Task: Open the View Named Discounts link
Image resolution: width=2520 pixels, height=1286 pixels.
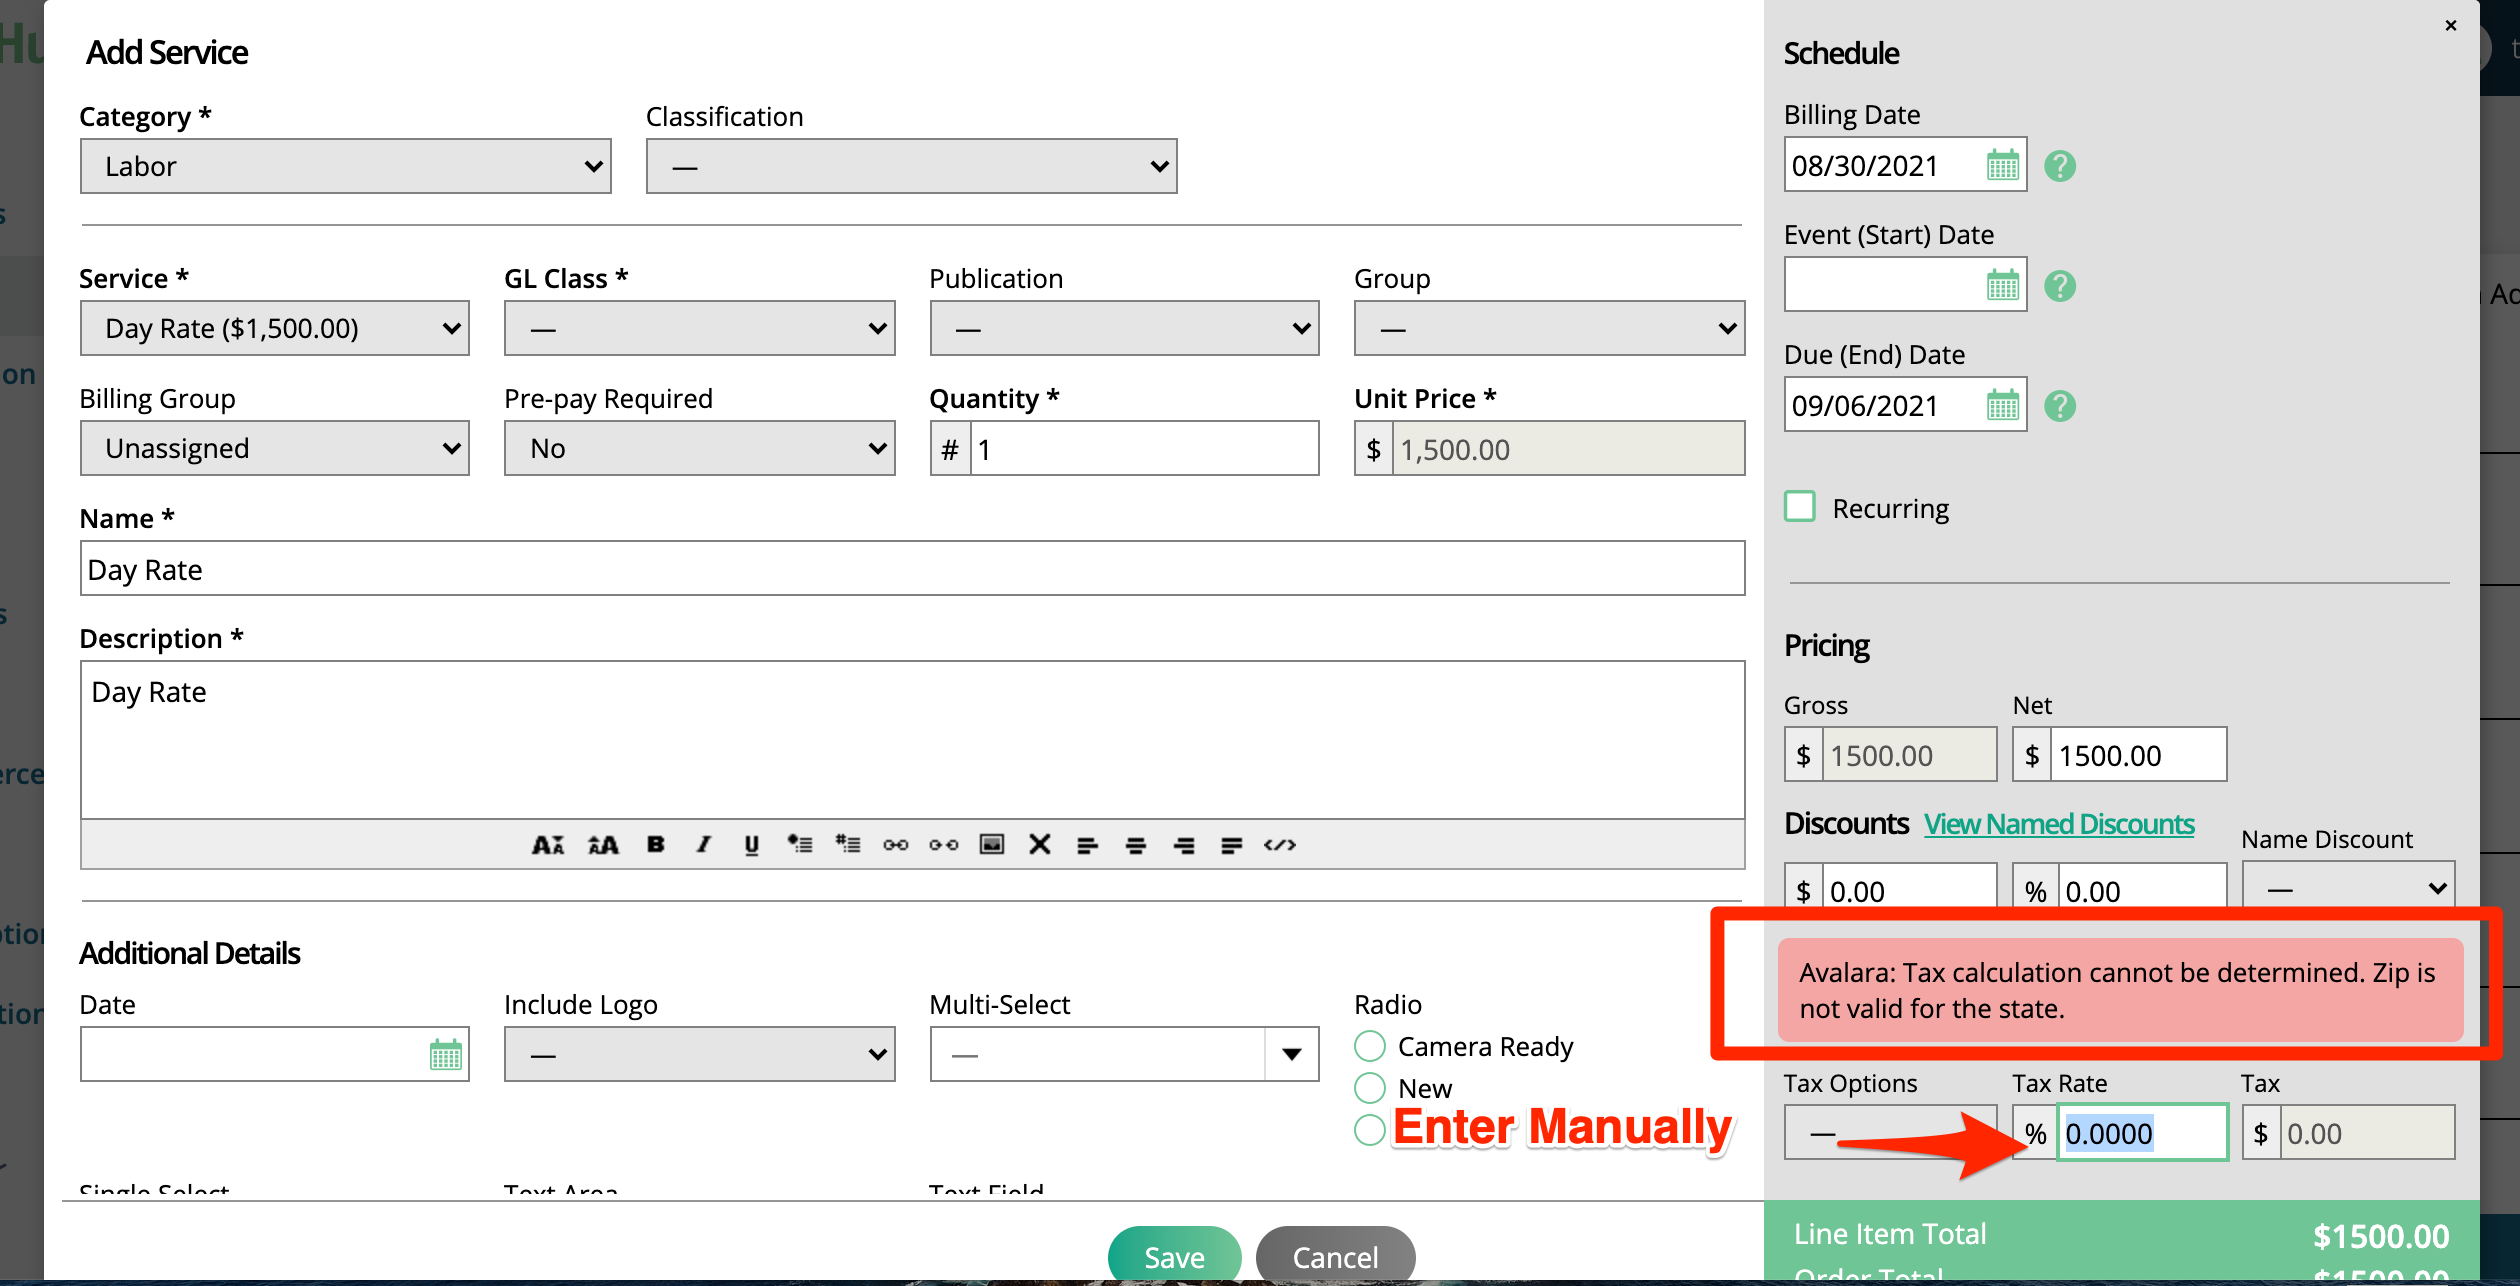Action: (x=2059, y=824)
